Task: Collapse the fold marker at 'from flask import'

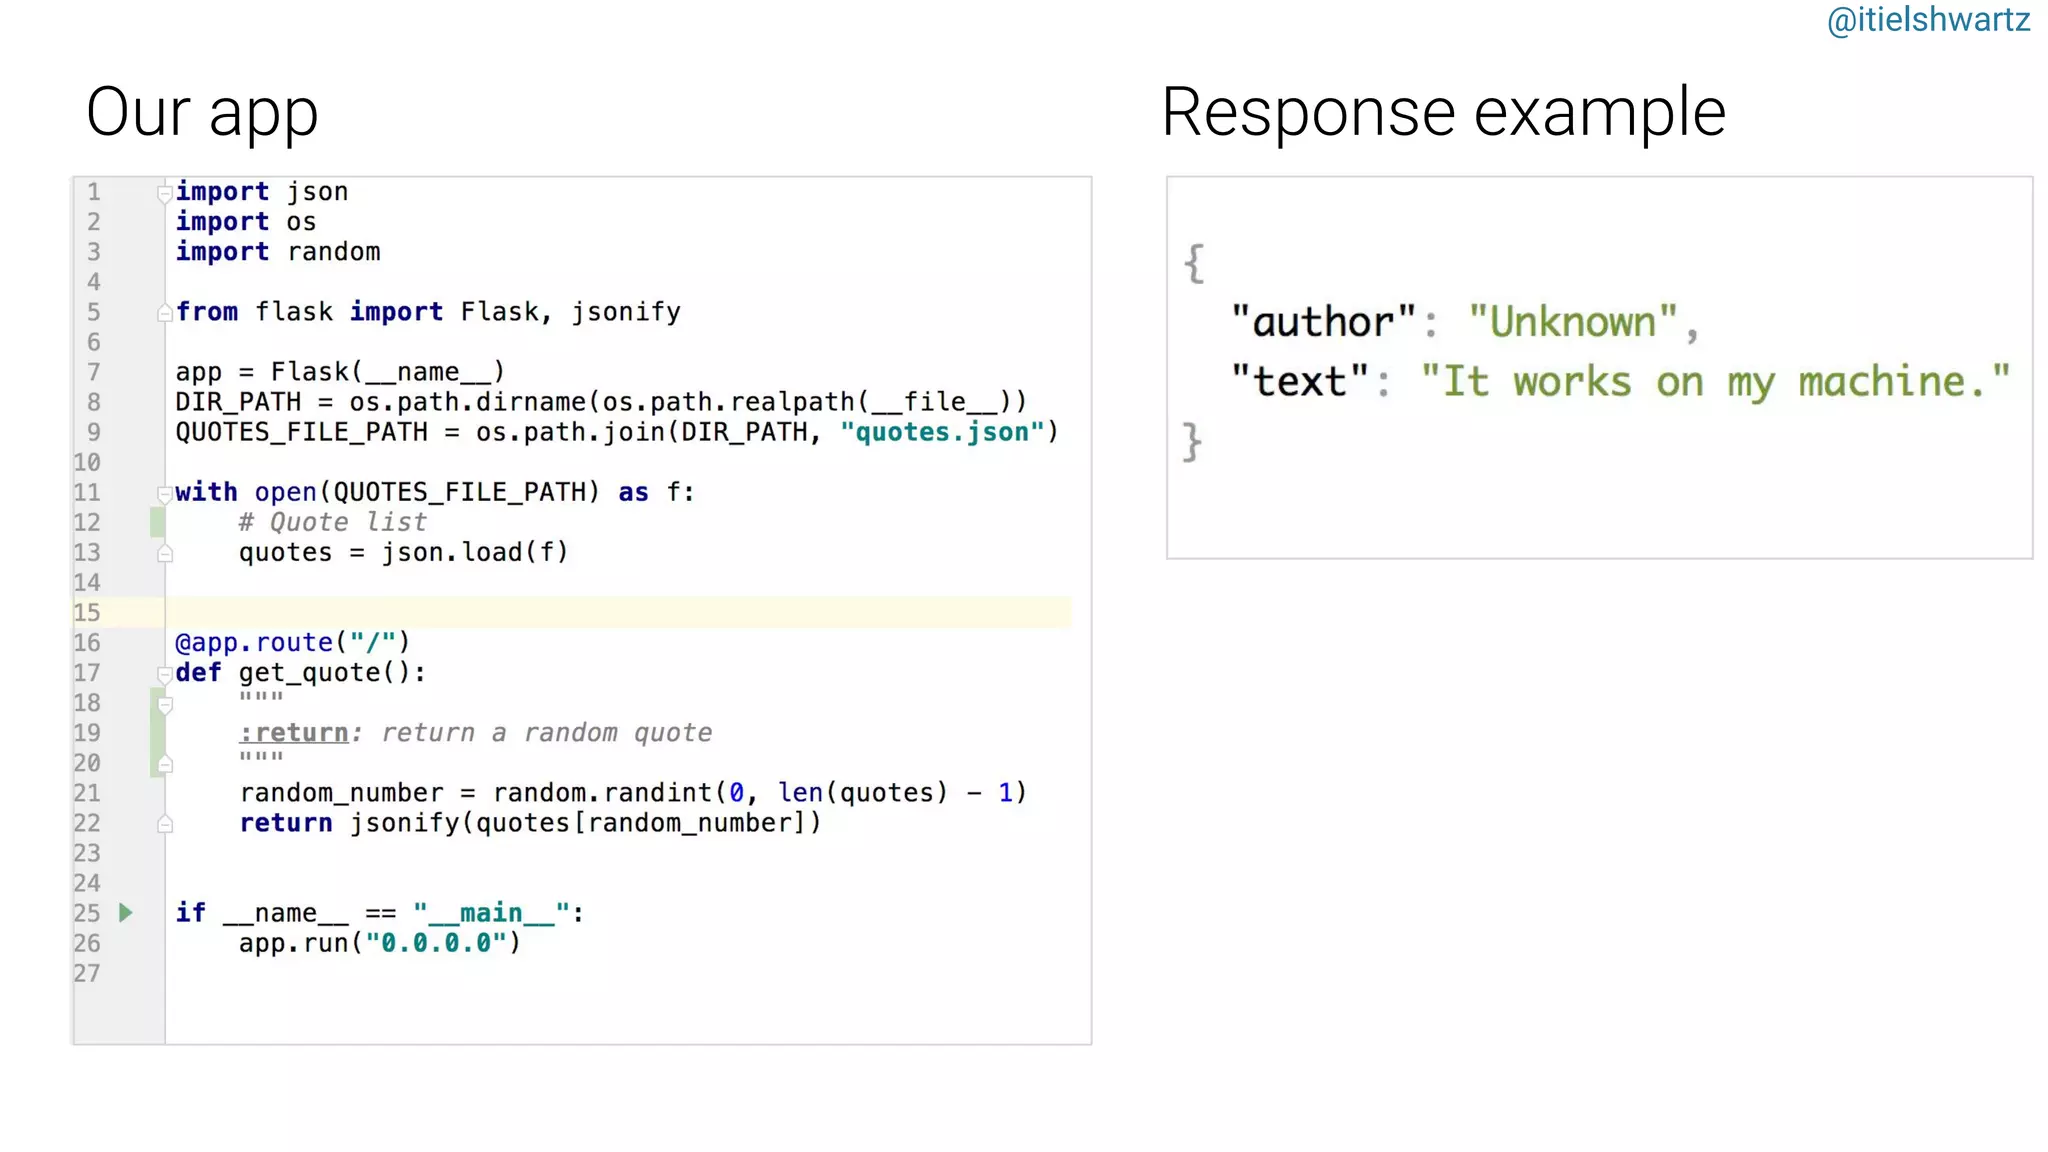Action: pyautogui.click(x=165, y=313)
